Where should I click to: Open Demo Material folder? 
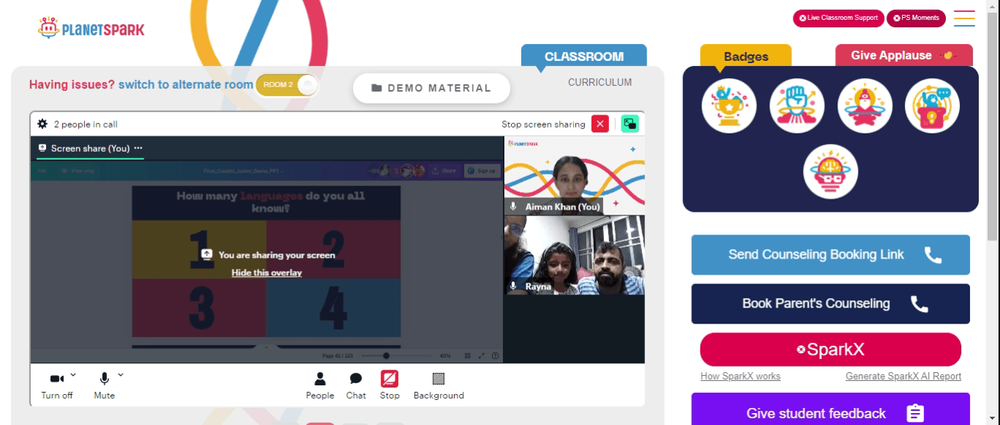[x=431, y=88]
